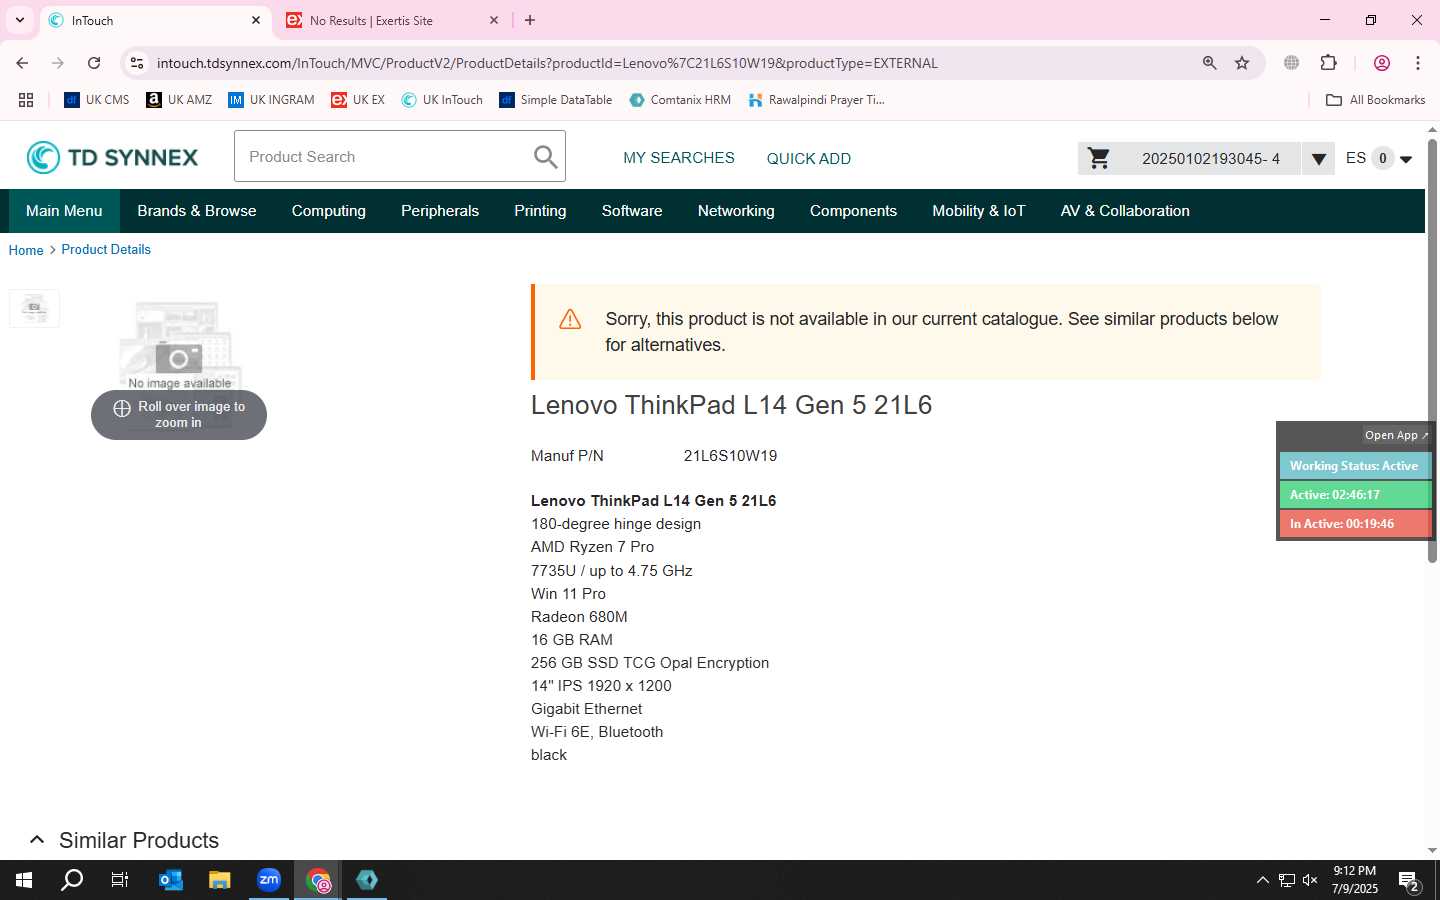Image resolution: width=1440 pixels, height=900 pixels.
Task: Open the Networking menu
Action: tap(736, 211)
